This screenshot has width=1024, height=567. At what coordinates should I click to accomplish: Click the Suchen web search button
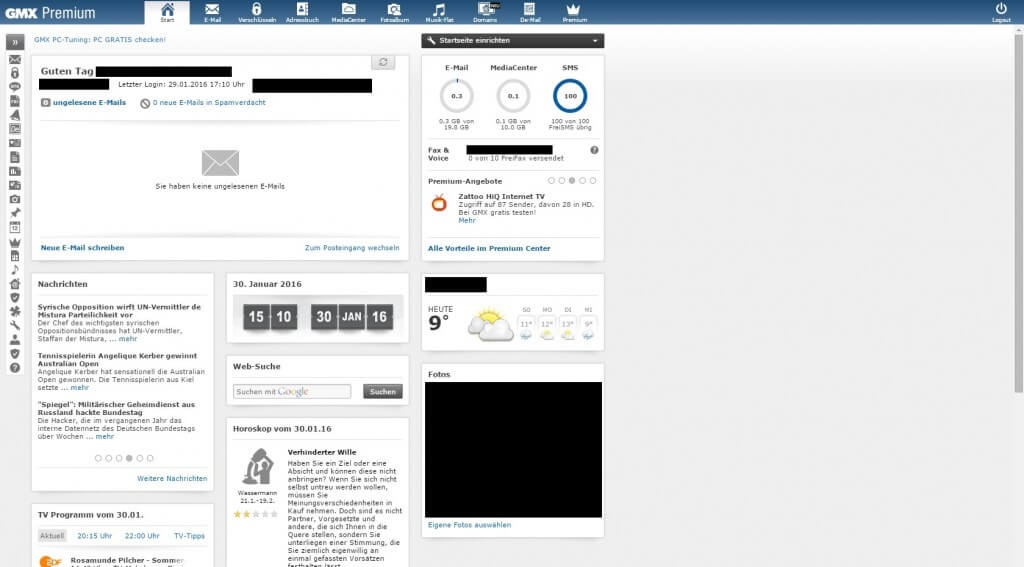tap(383, 391)
